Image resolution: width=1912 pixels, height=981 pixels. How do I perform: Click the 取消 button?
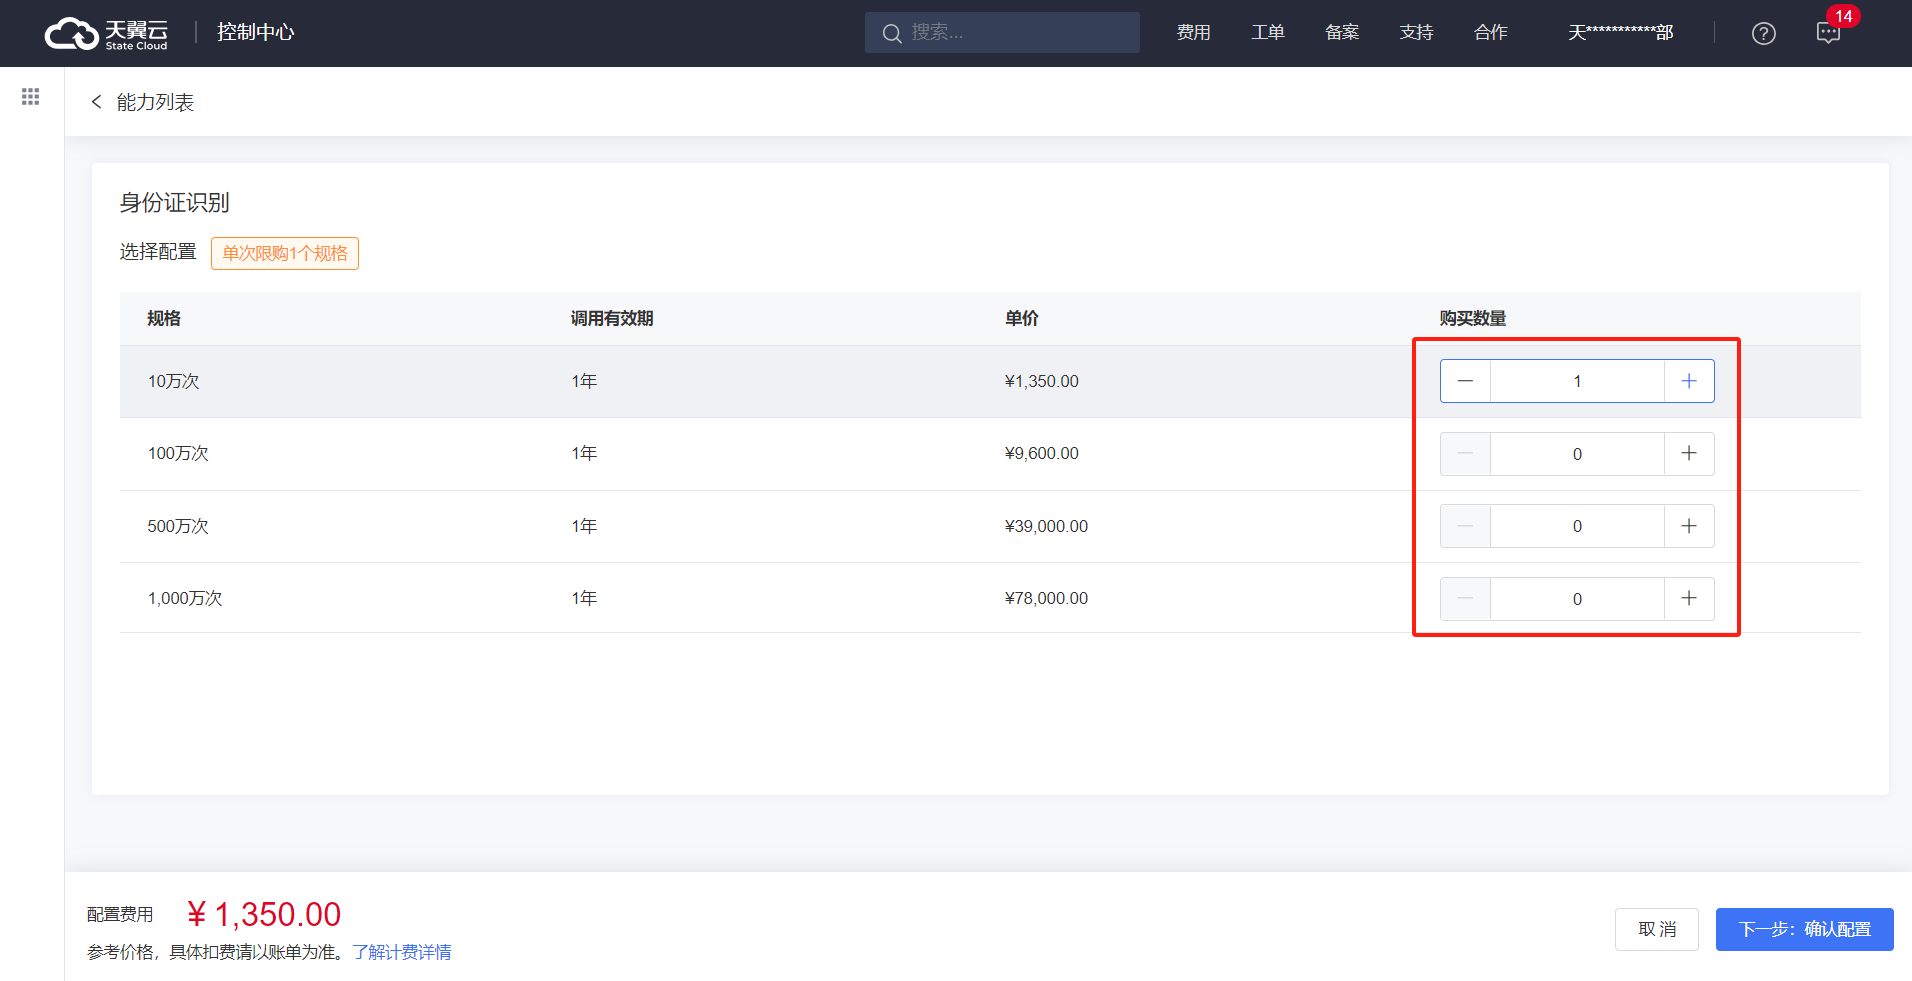coord(1657,929)
